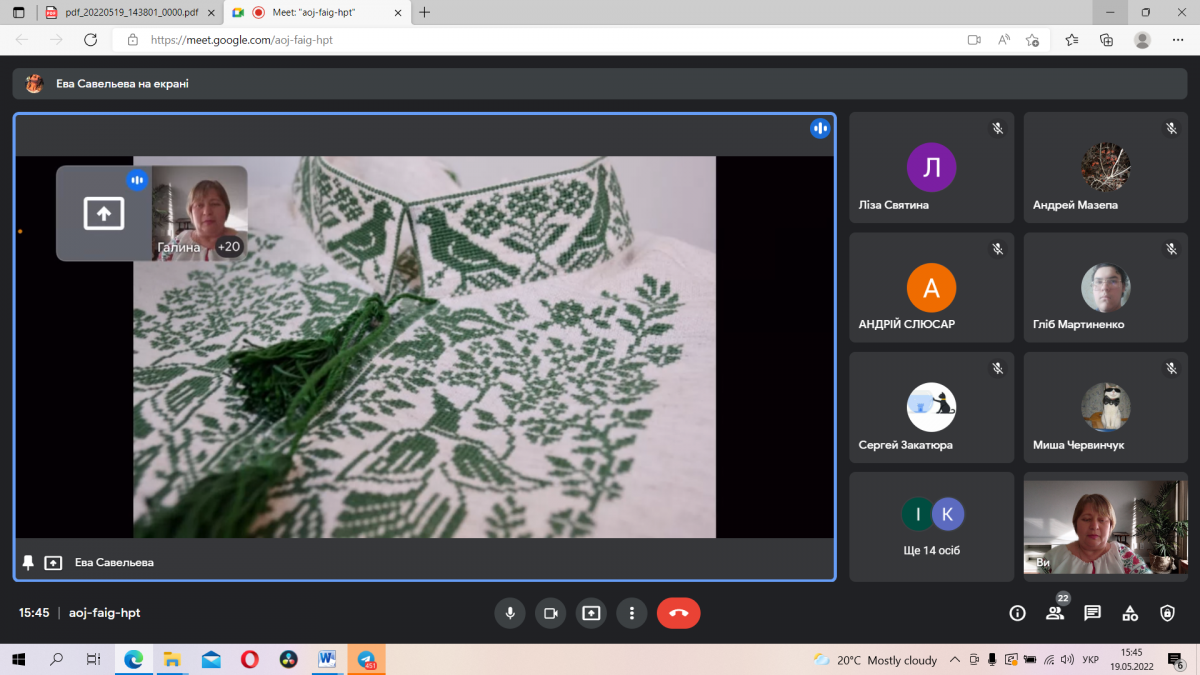
Task: Select Гліб Мартиненко's participant tile
Action: pyautogui.click(x=1105, y=289)
